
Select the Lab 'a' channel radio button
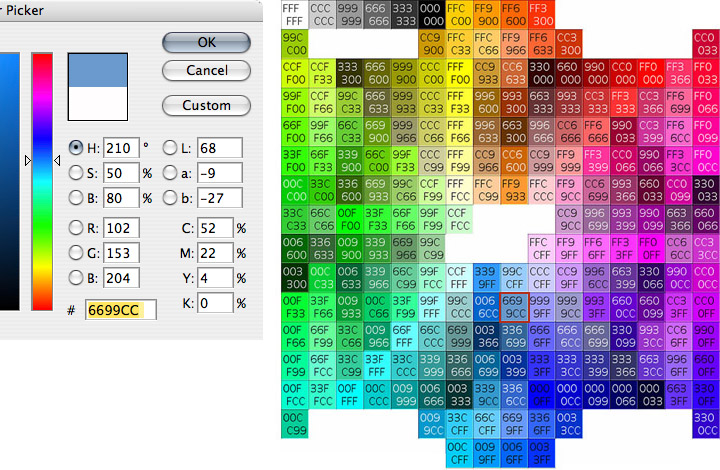170,172
